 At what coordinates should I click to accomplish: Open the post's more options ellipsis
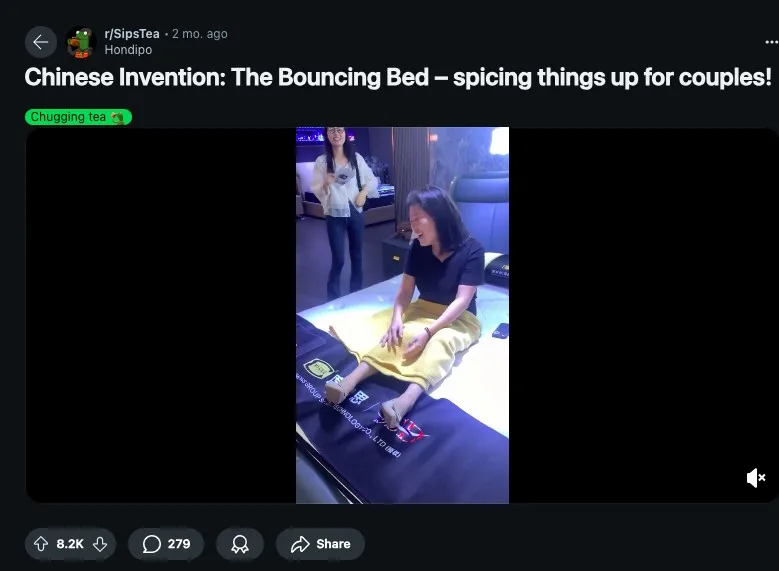tap(771, 42)
